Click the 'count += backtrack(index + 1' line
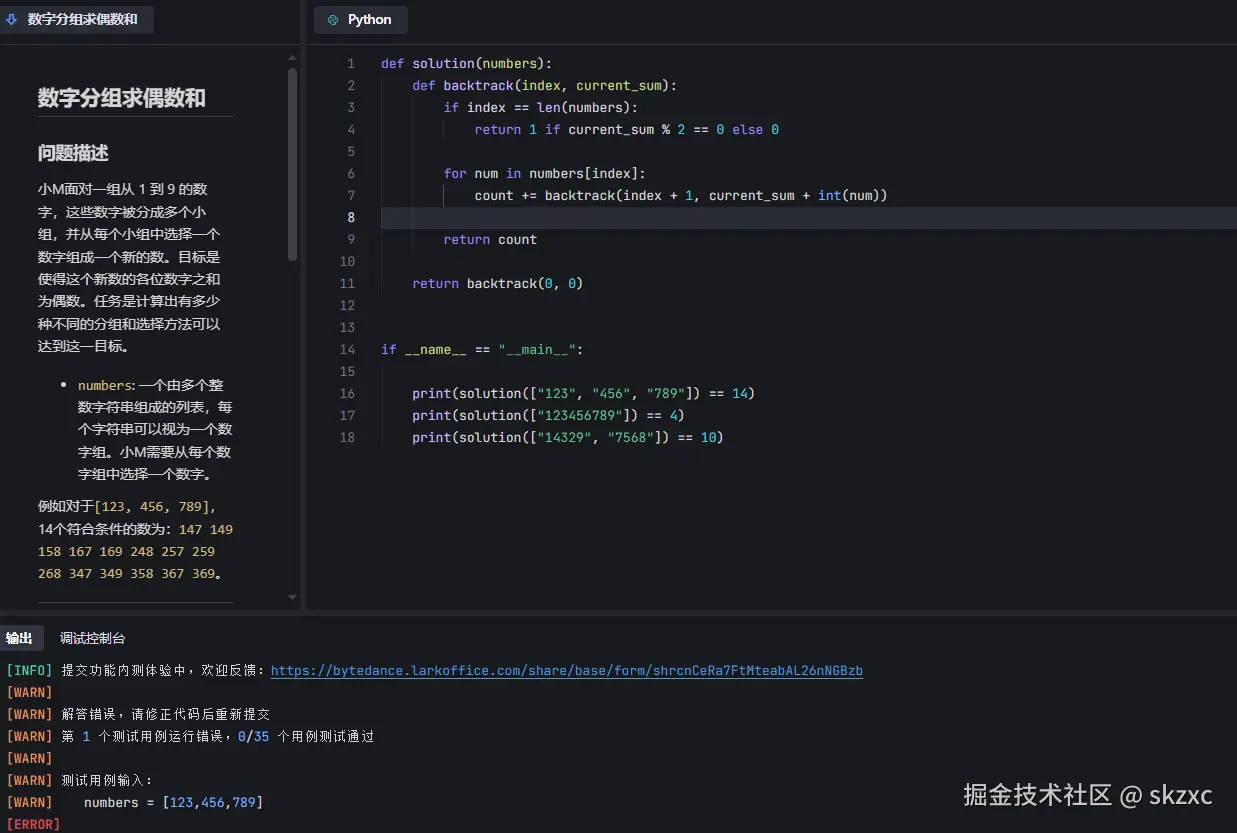This screenshot has width=1237, height=833. click(681, 195)
